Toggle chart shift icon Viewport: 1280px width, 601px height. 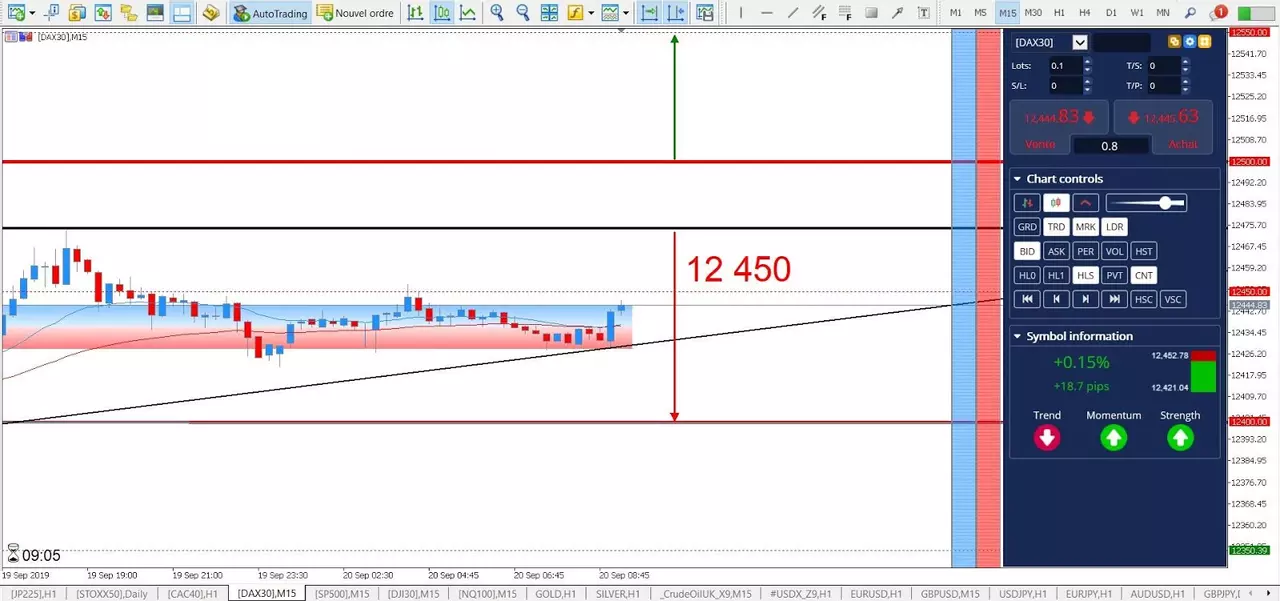tap(676, 13)
